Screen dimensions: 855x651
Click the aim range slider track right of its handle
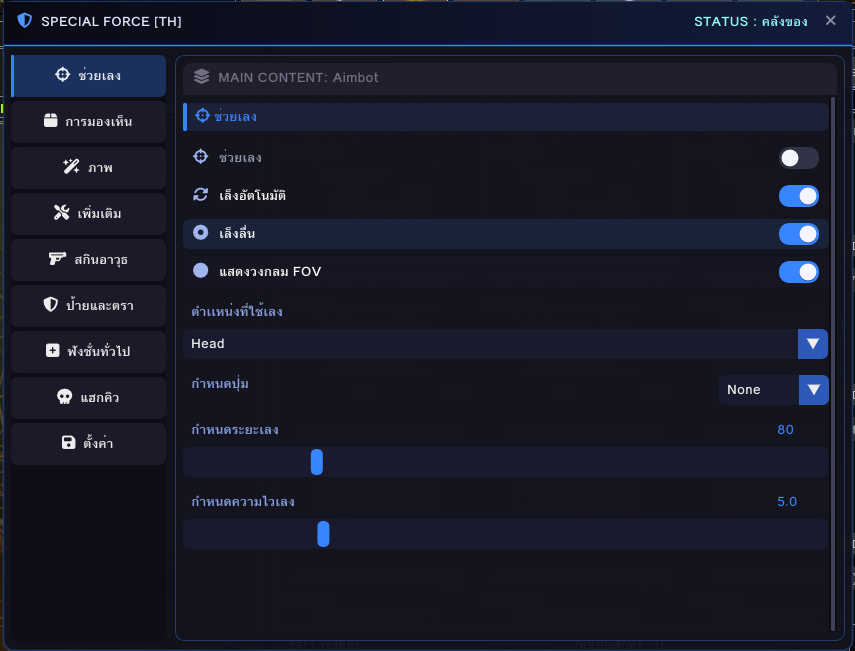tap(575, 462)
